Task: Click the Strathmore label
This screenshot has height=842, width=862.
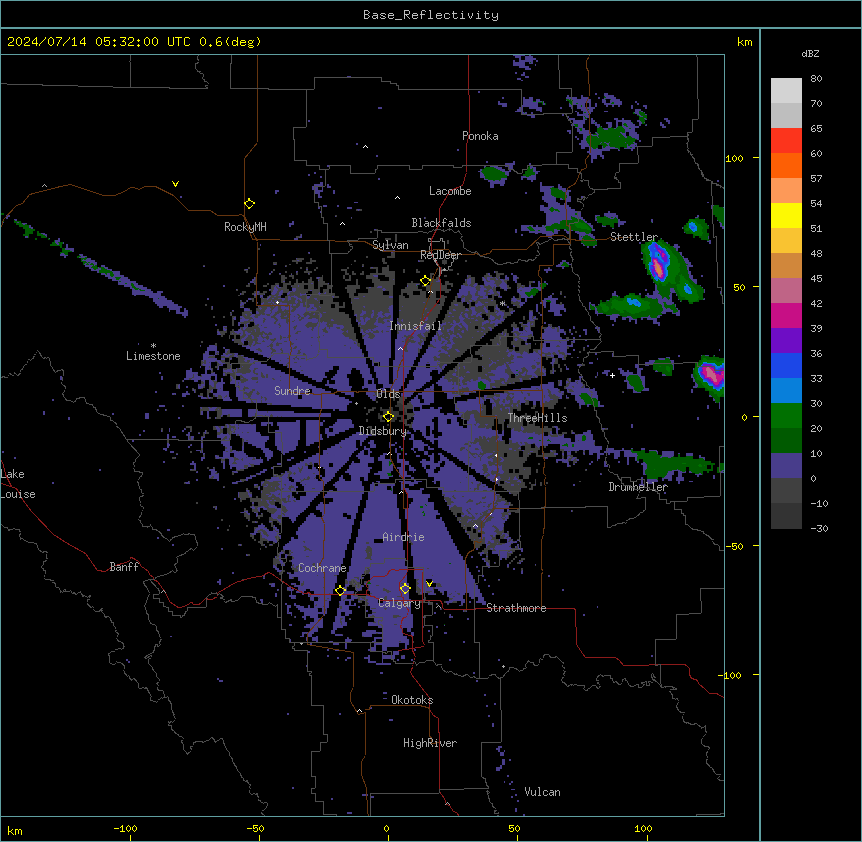Action: point(516,608)
